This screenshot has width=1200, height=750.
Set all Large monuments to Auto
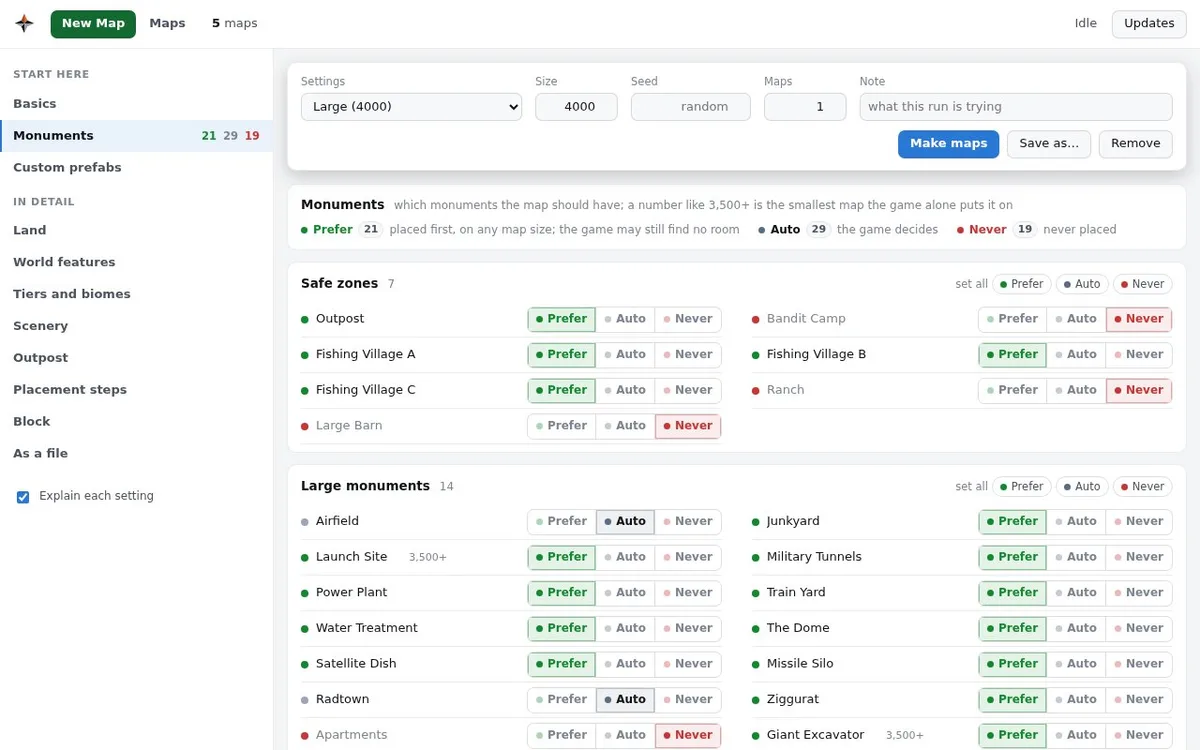(x=1081, y=487)
